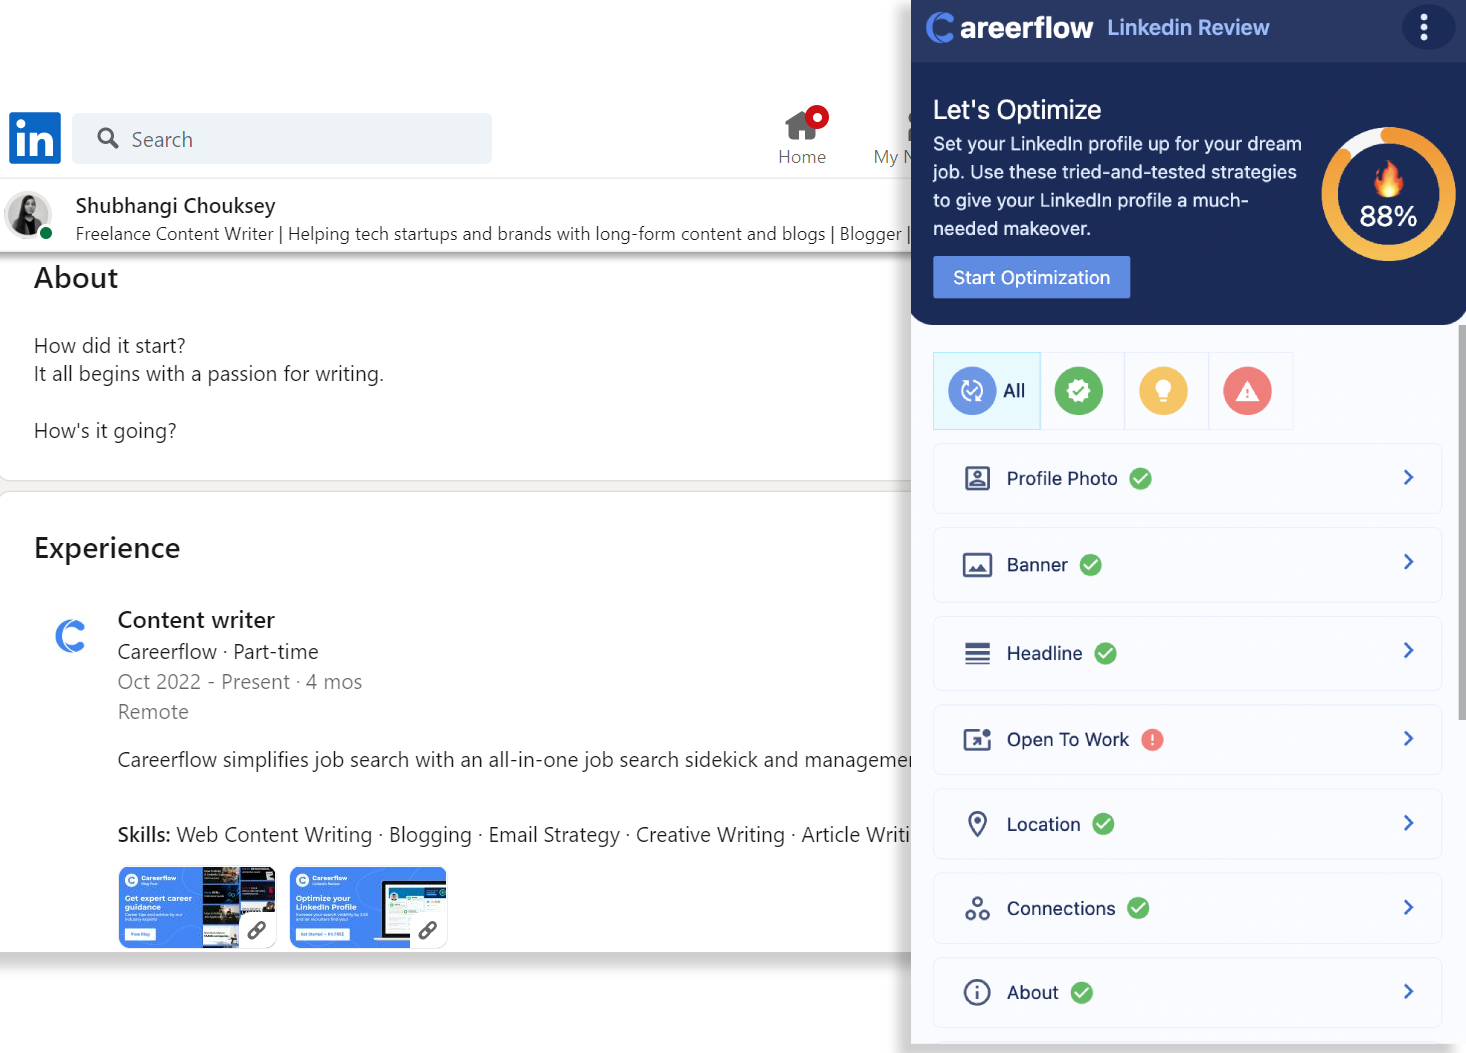Viewport: 1466px width, 1053px height.
Task: Expand the Banner row chevron
Action: coord(1408,562)
